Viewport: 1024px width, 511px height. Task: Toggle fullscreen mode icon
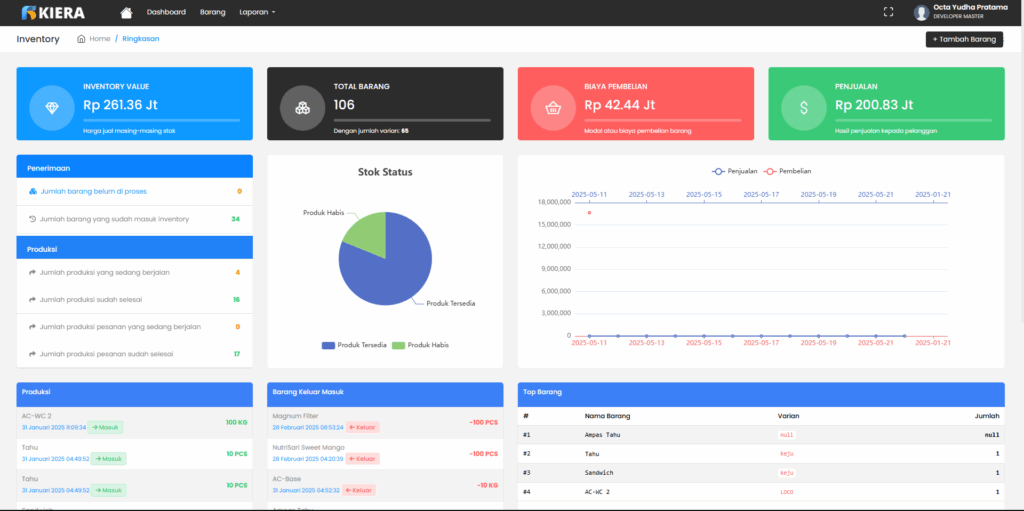[888, 12]
